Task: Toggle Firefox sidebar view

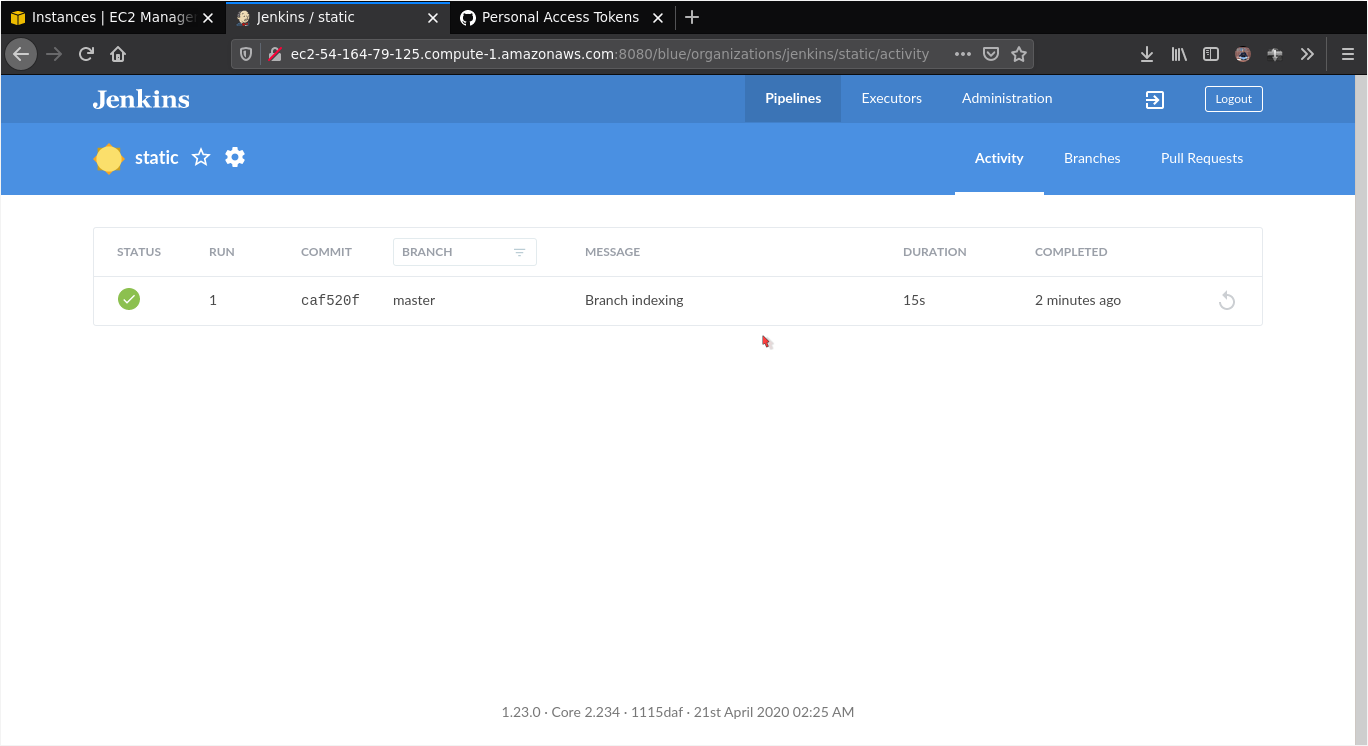Action: coord(1211,54)
